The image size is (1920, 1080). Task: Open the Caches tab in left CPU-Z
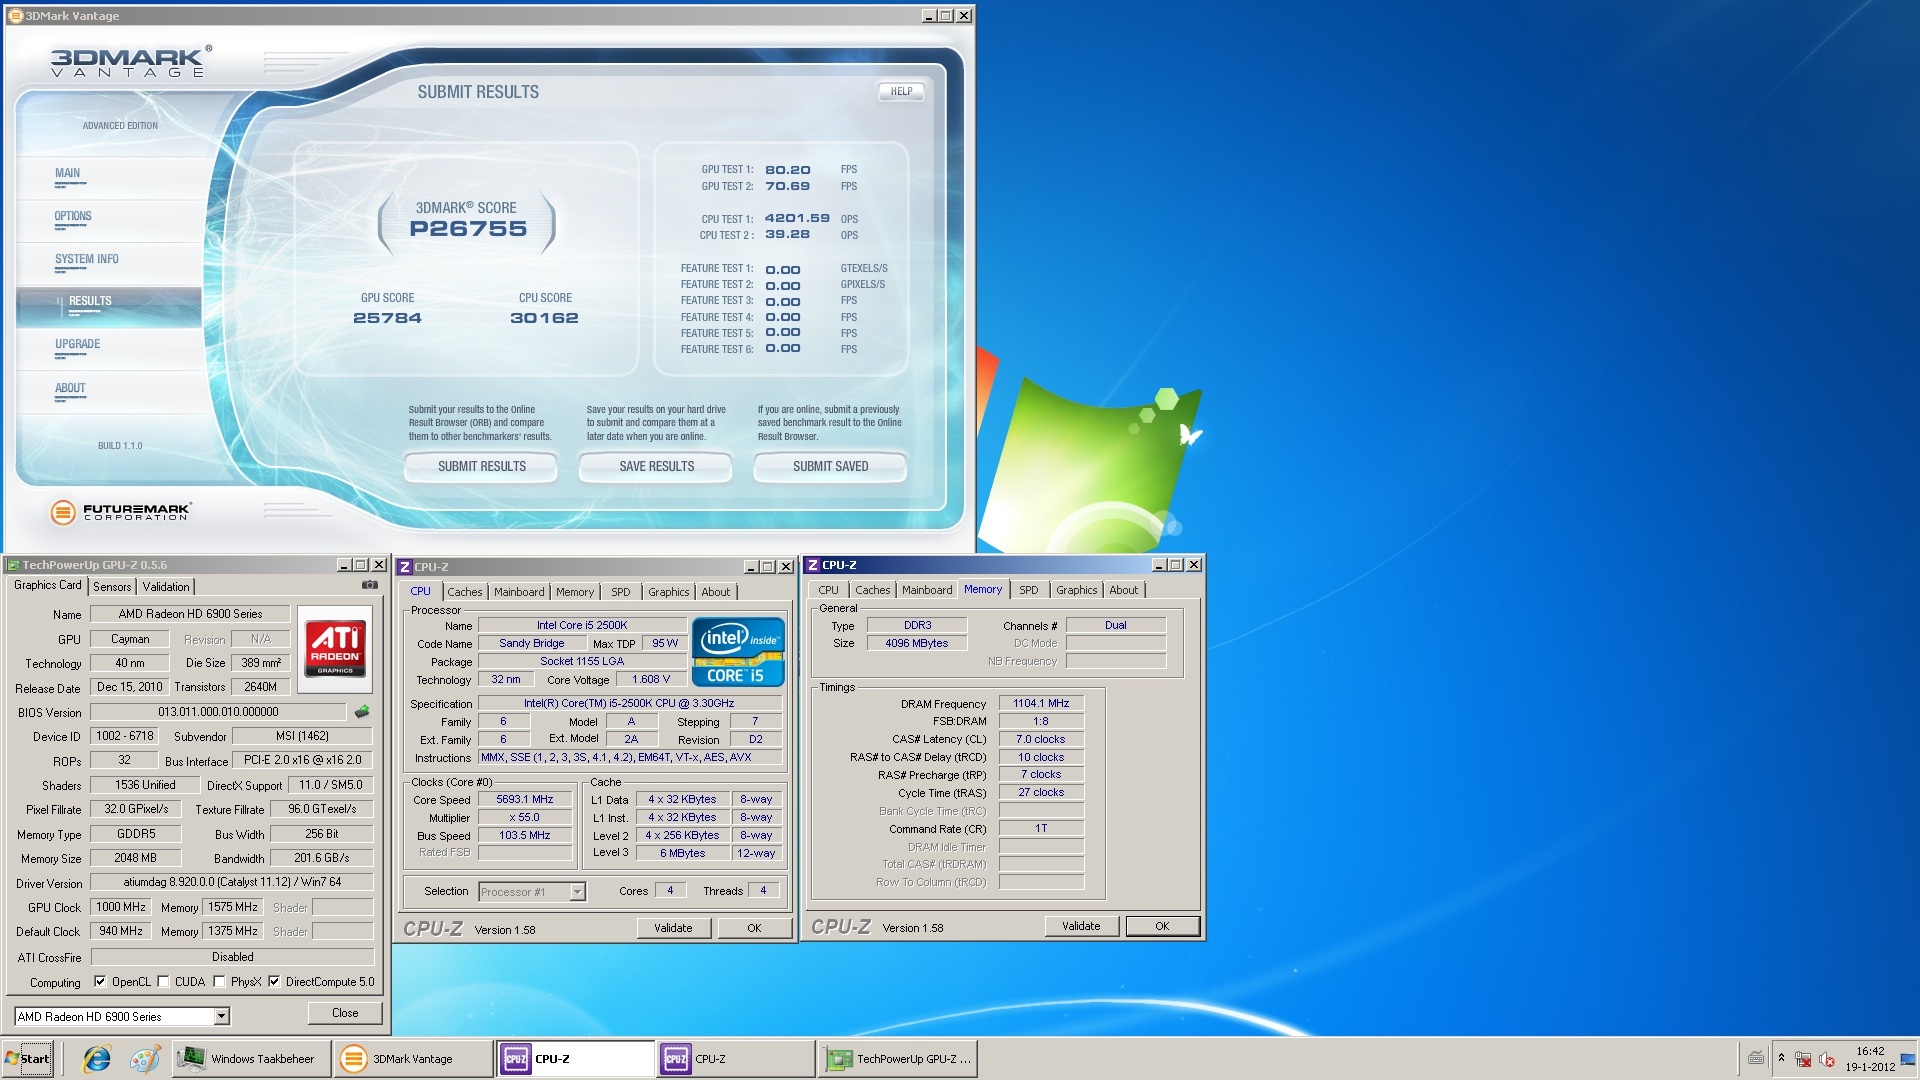click(x=464, y=592)
